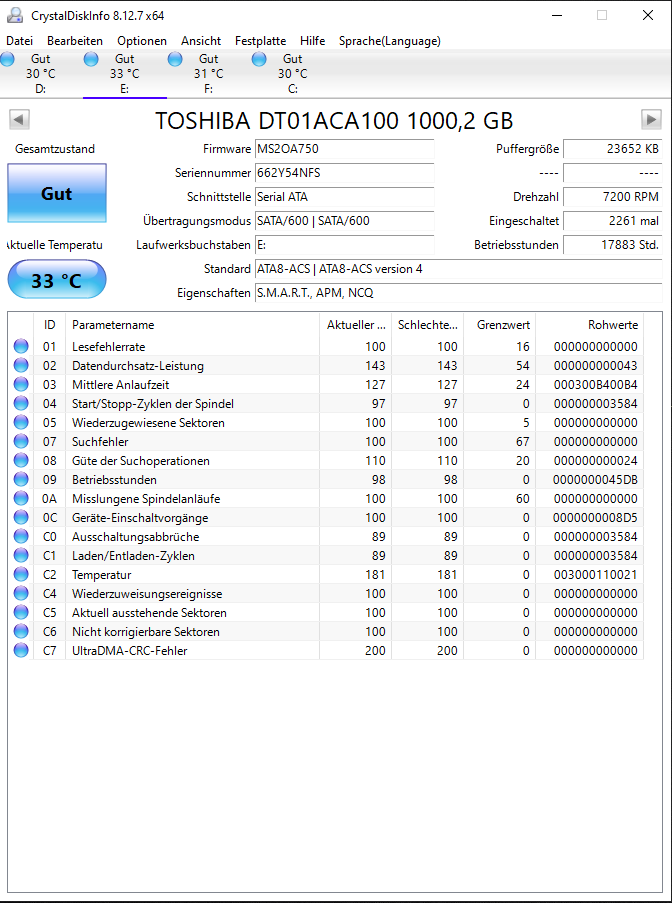Click the Grenzwert column header

coord(499,325)
